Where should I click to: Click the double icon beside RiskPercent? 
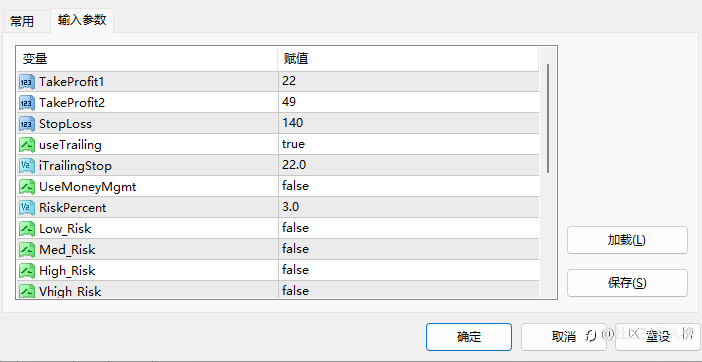click(x=27, y=208)
